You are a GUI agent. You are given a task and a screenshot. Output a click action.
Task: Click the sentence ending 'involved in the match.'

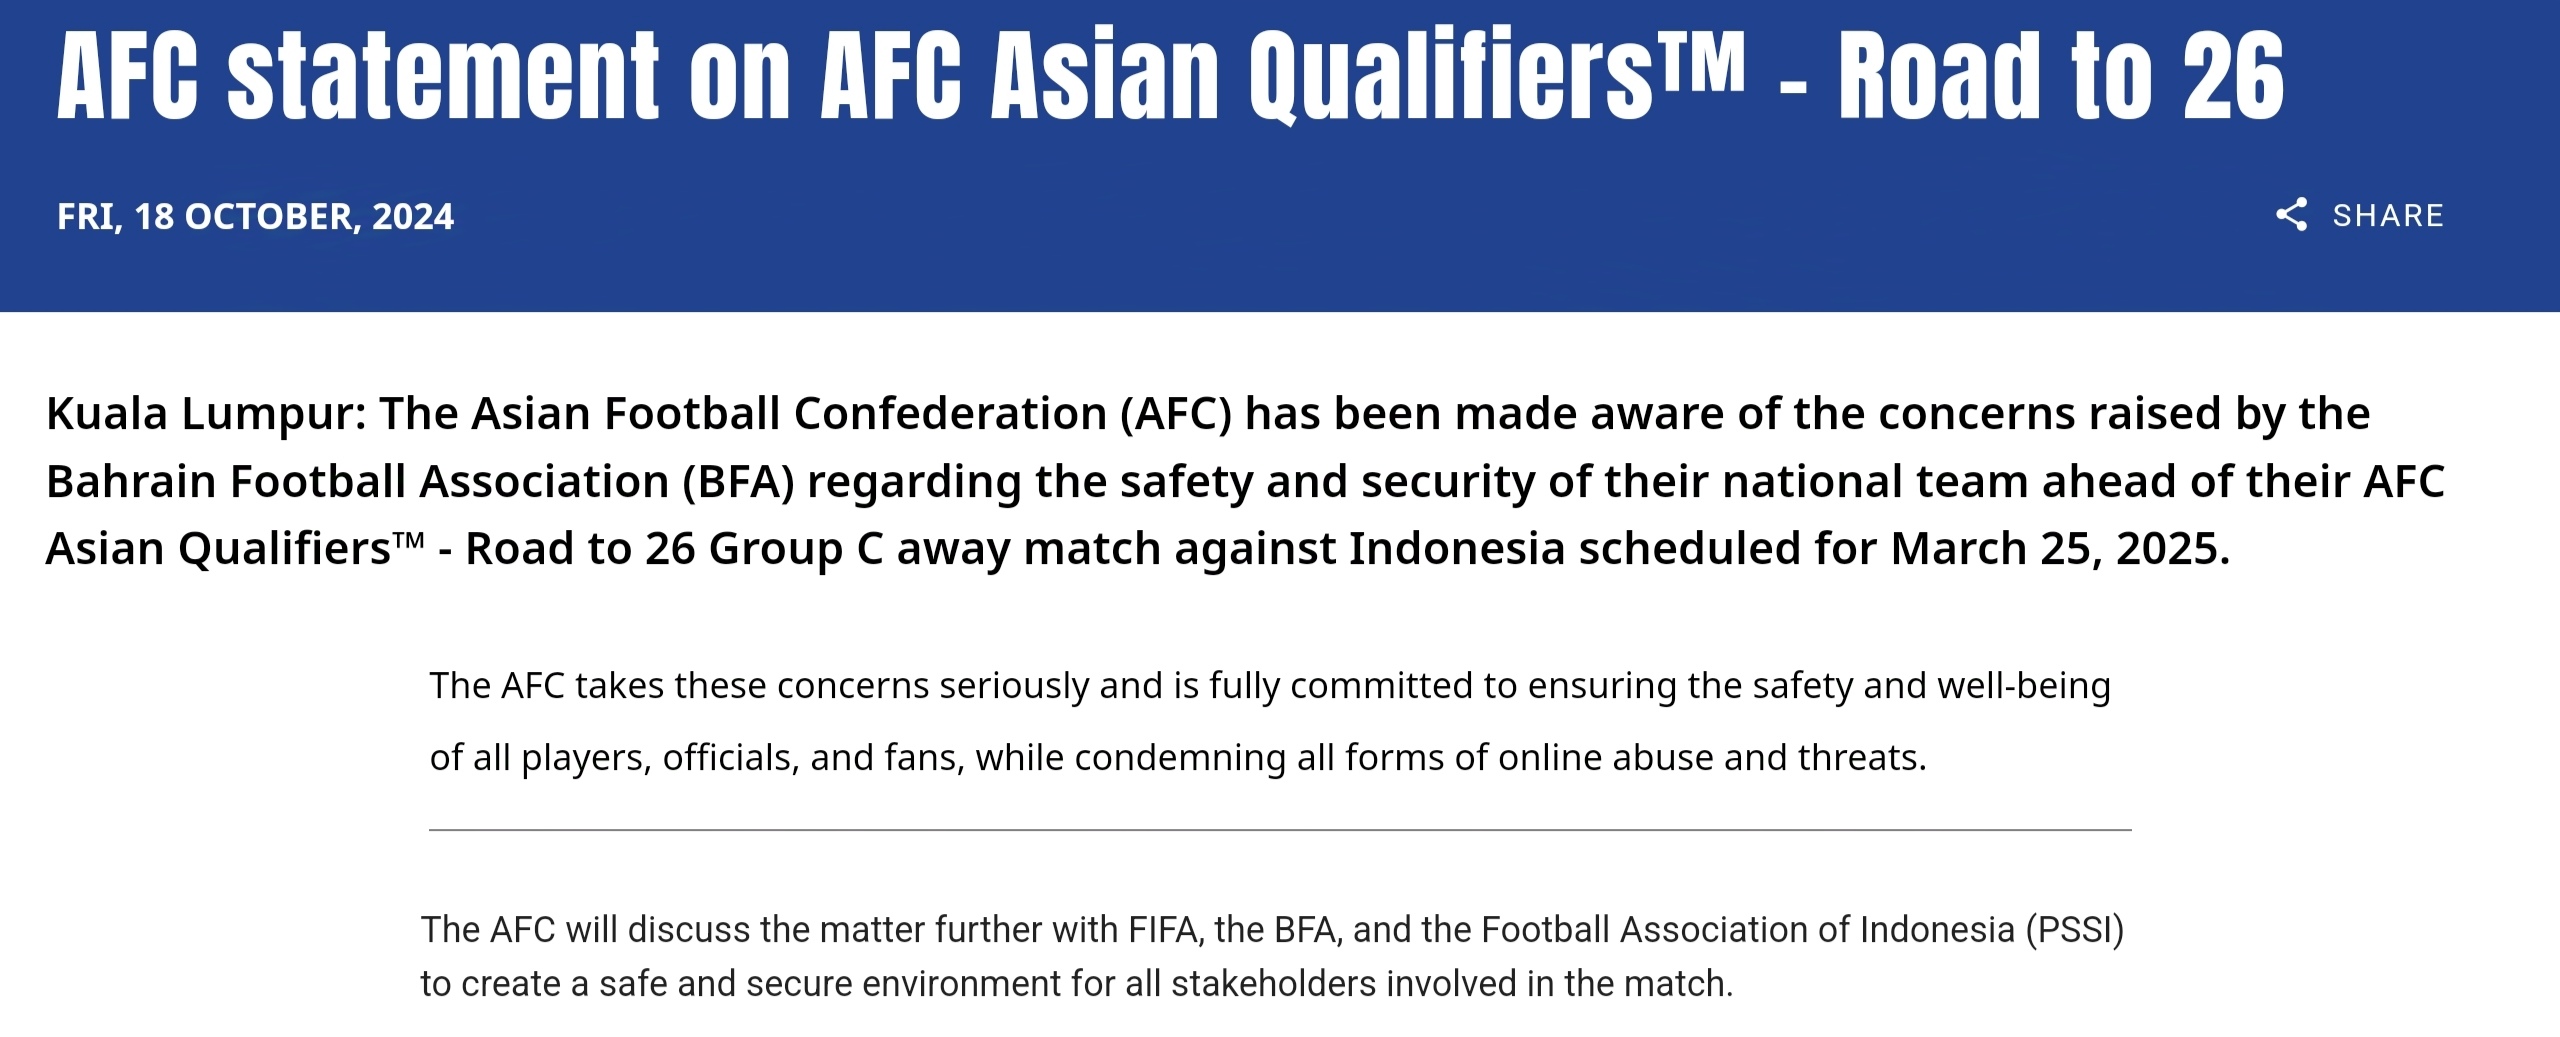click(1076, 984)
